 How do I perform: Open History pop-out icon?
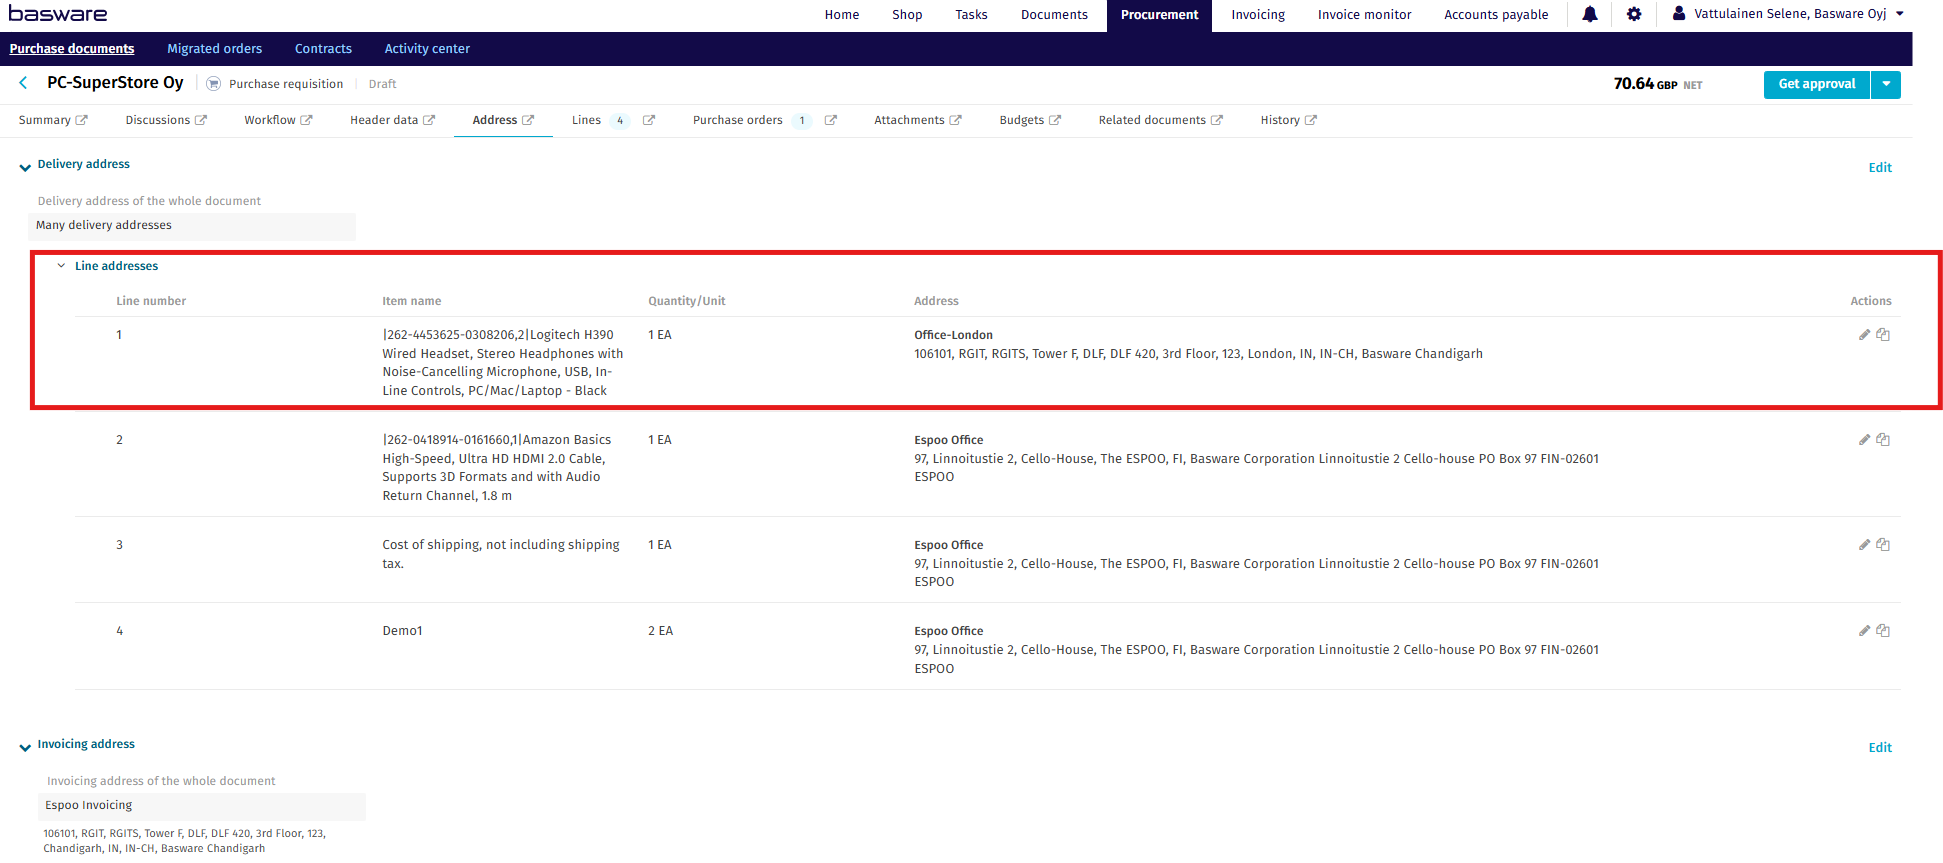coord(1311,120)
